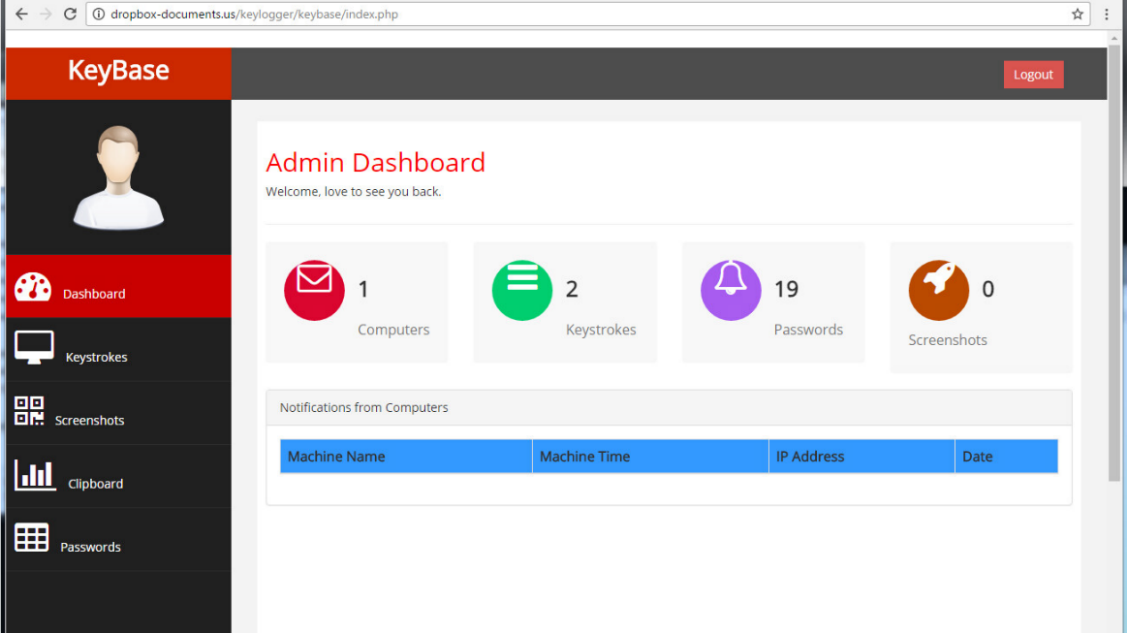Click the Notifications from Computers heading

364,407
